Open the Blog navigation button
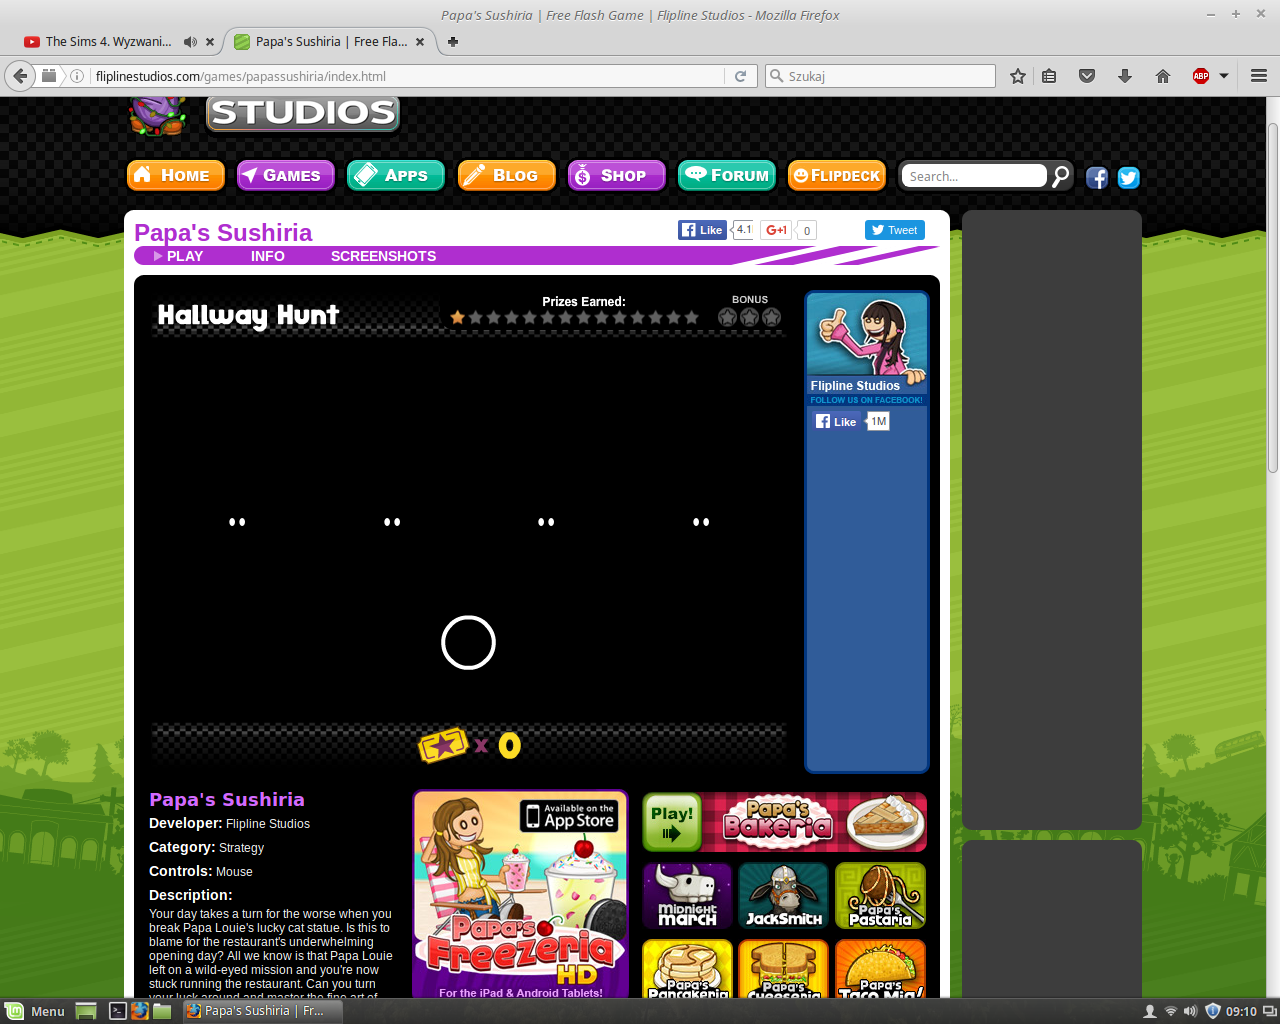Screen dimensions: 1280x1024 coord(506,175)
